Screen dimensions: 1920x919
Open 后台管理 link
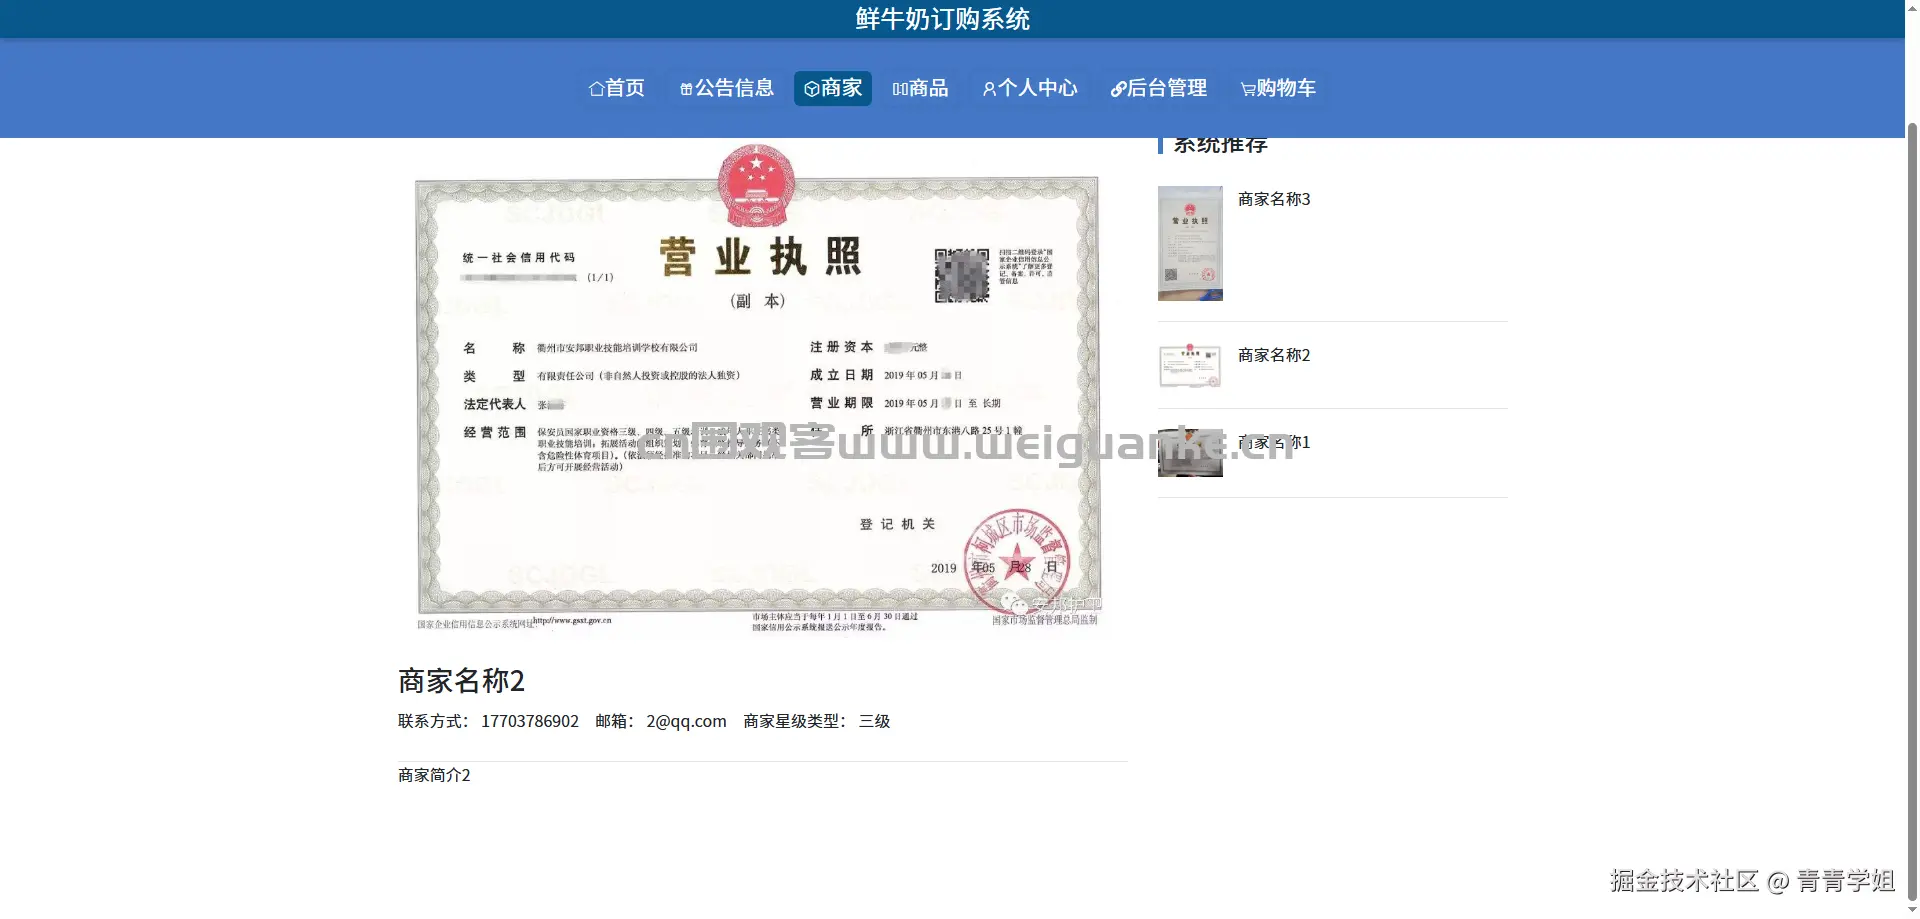pos(1159,88)
